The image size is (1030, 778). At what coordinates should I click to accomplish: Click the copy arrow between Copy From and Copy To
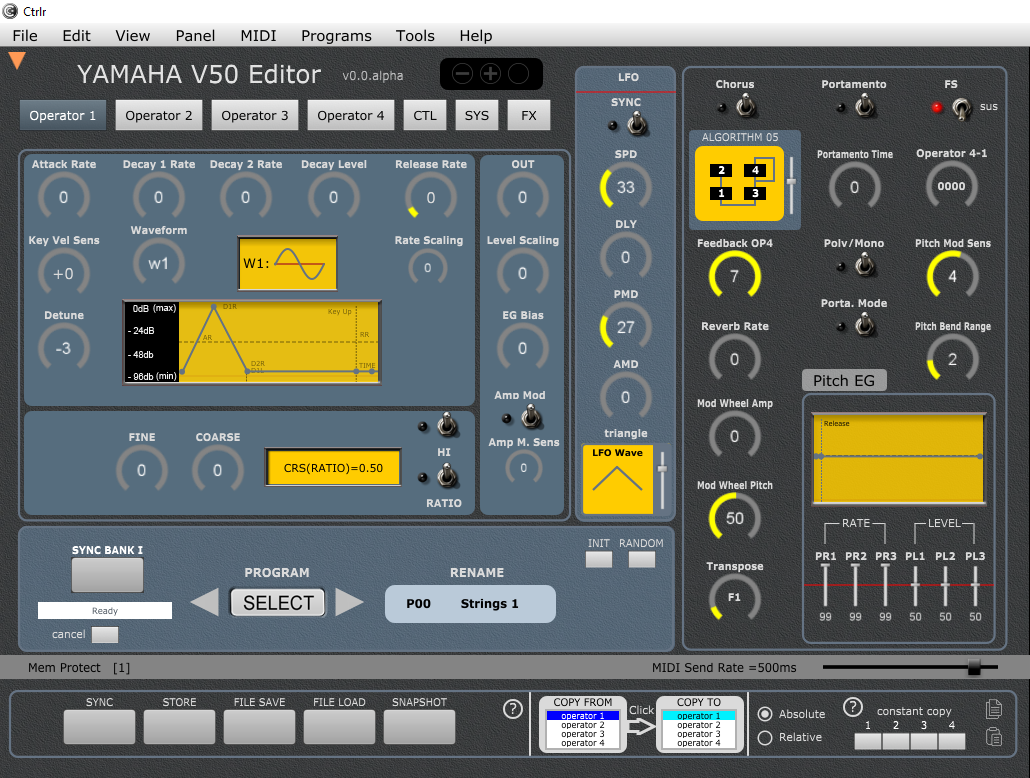[x=641, y=727]
